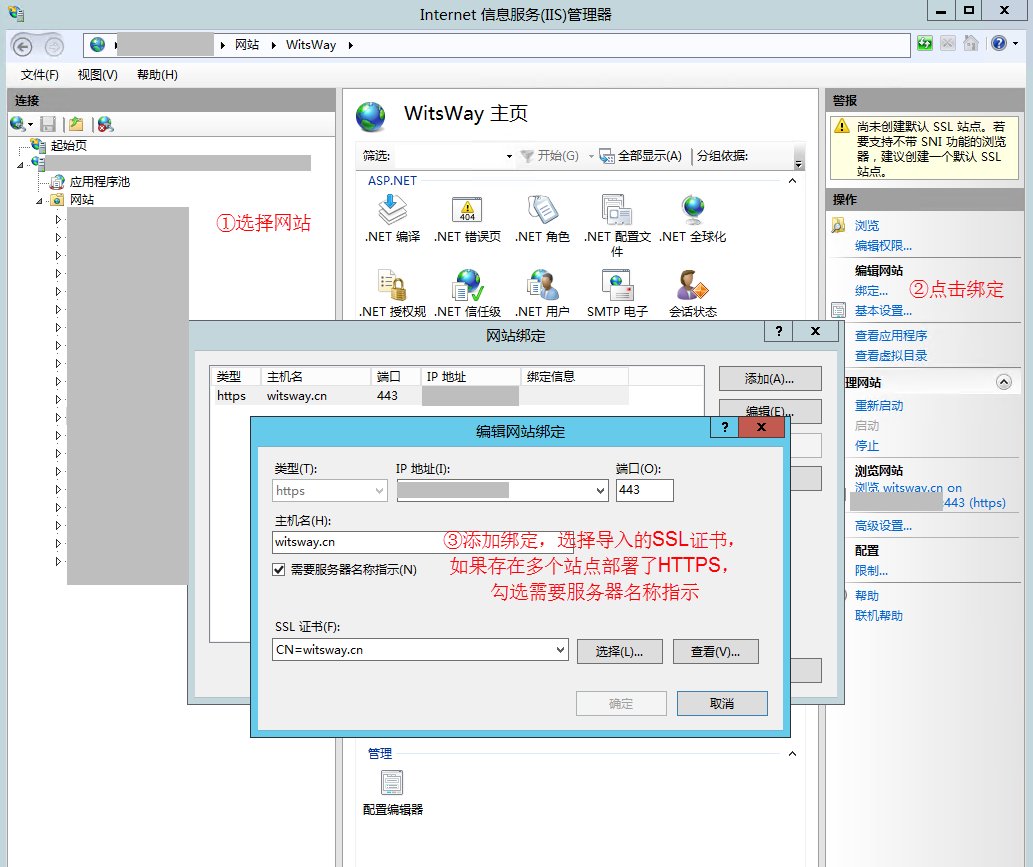Click the create connection globe icon

point(18,124)
